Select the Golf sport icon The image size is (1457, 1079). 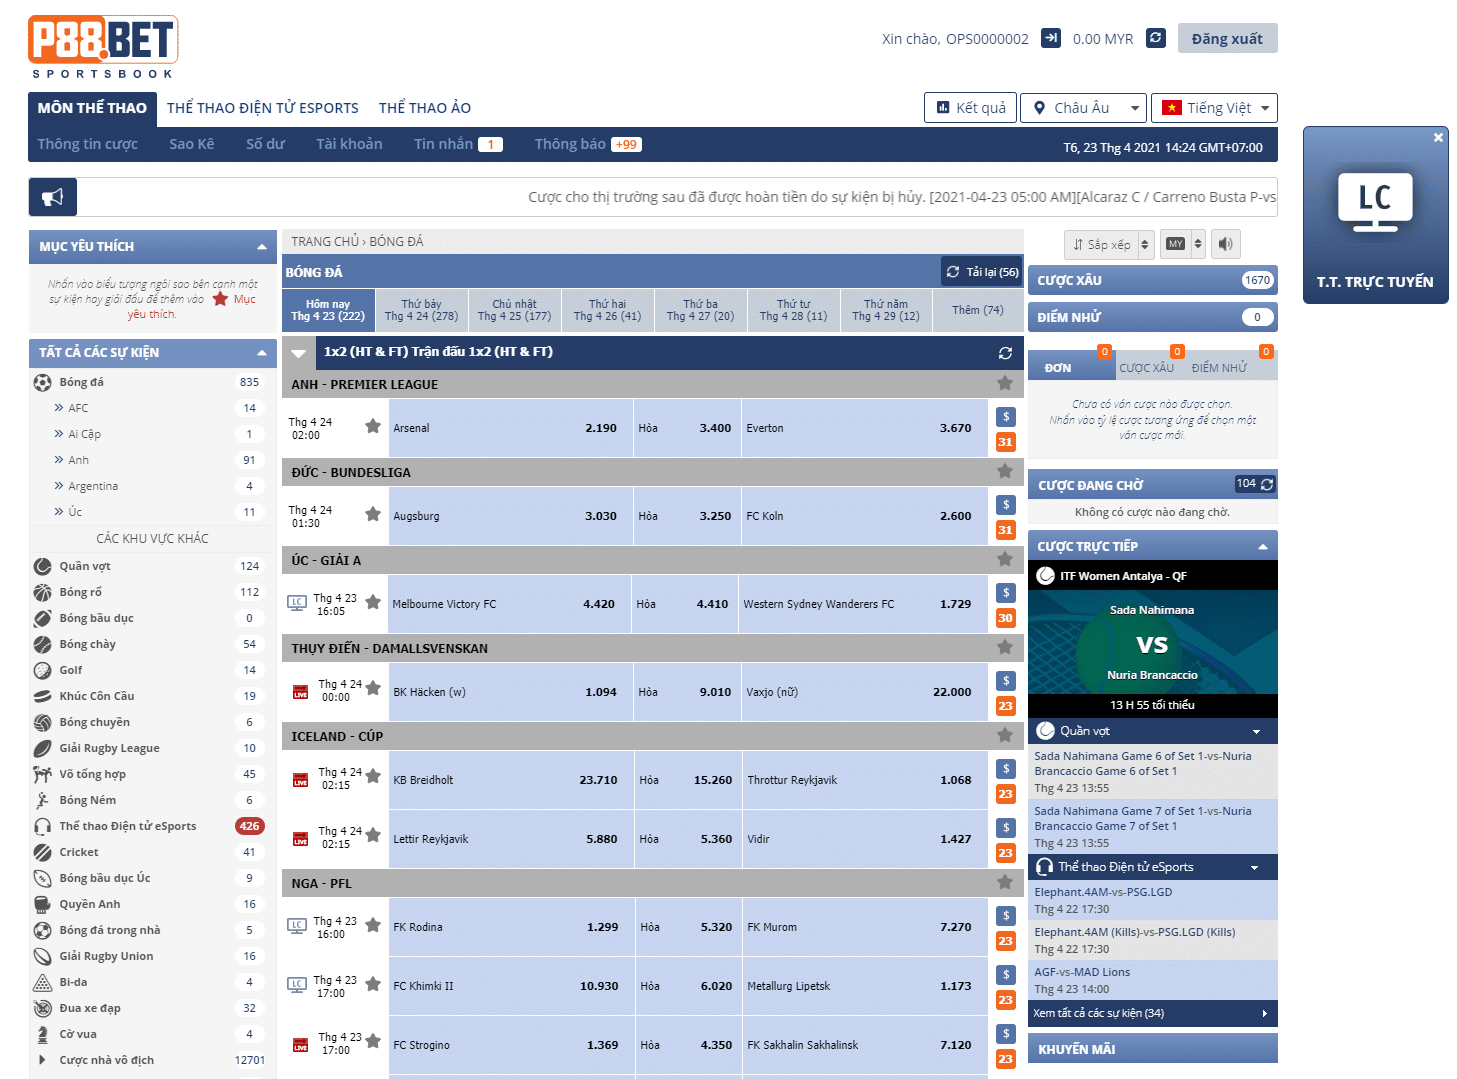click(42, 670)
